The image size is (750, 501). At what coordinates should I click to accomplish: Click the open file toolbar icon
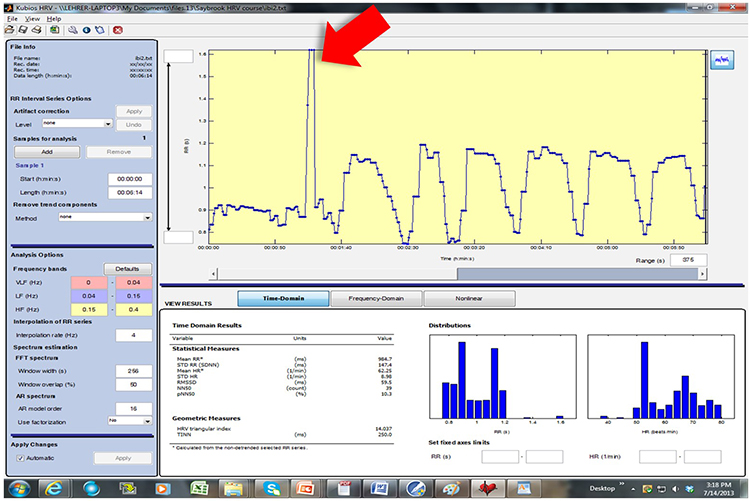click(x=10, y=30)
